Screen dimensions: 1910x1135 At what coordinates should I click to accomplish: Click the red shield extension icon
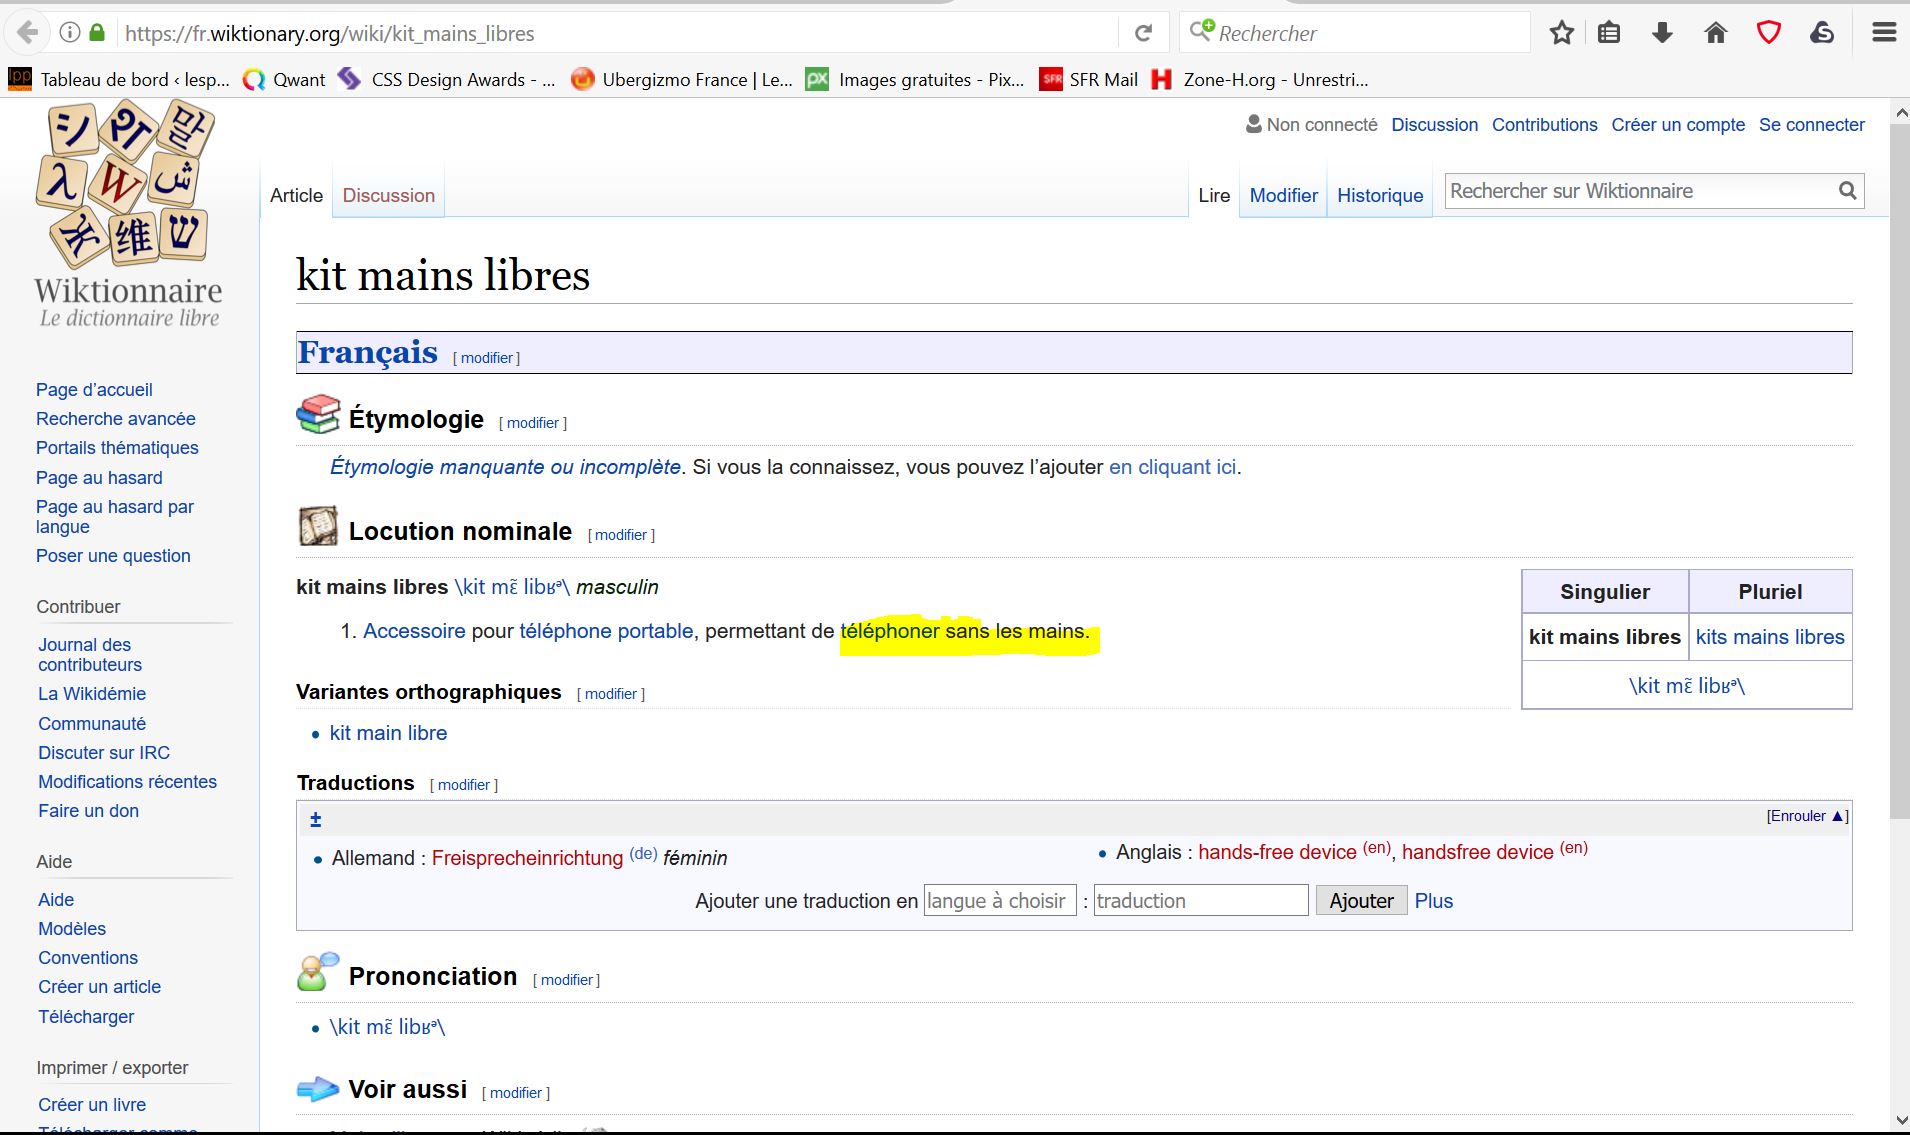1768,33
